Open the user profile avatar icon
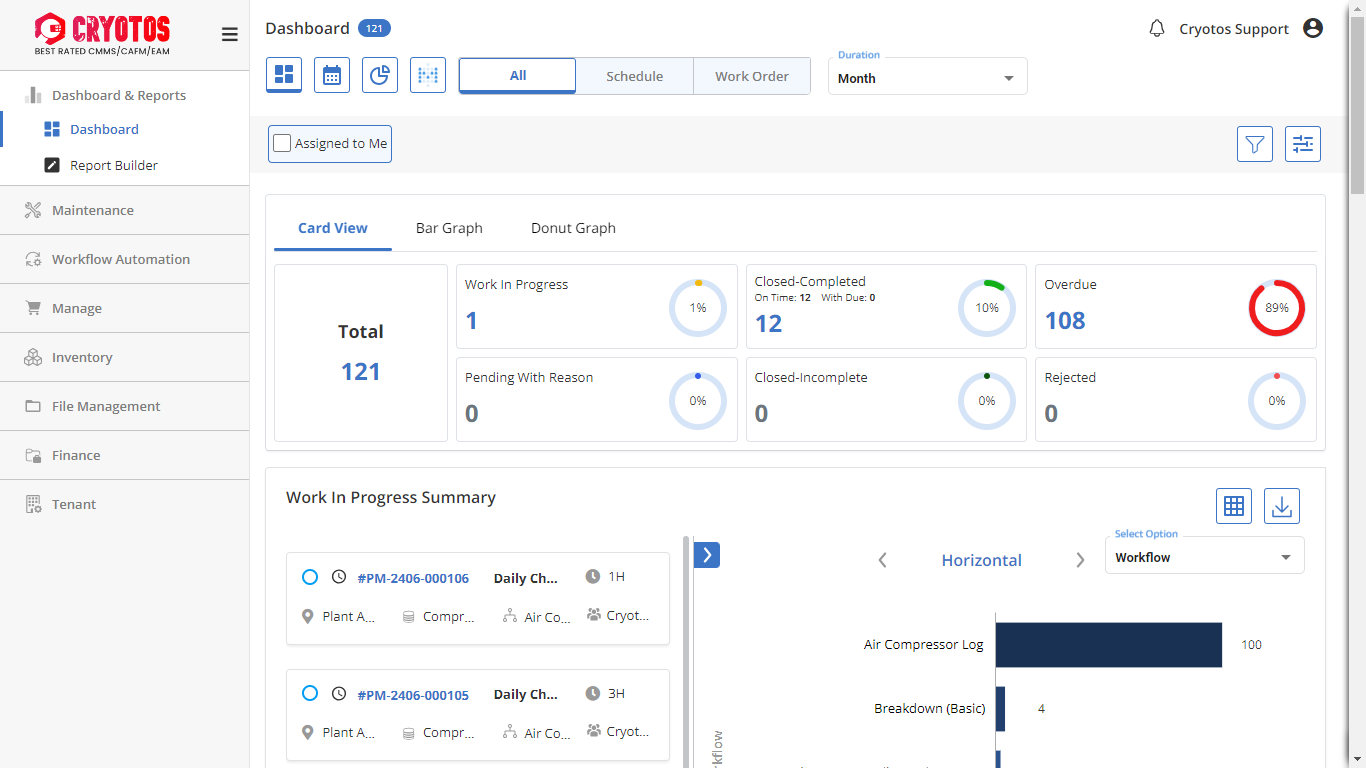The image size is (1366, 768). click(x=1313, y=29)
